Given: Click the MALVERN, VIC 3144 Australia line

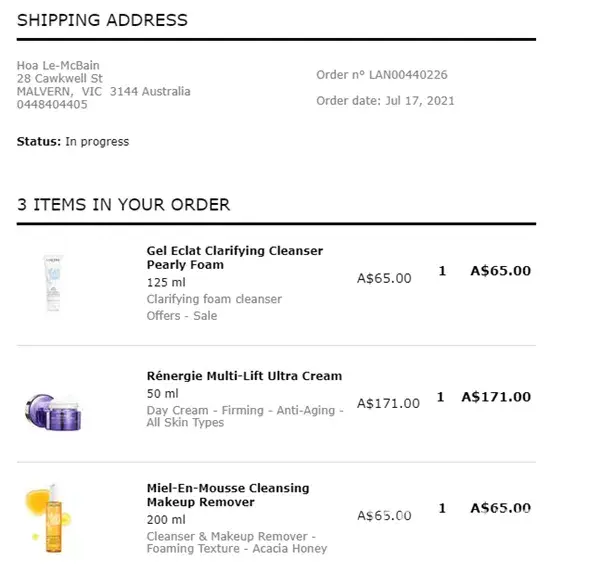Looking at the screenshot, I should 103,92.
